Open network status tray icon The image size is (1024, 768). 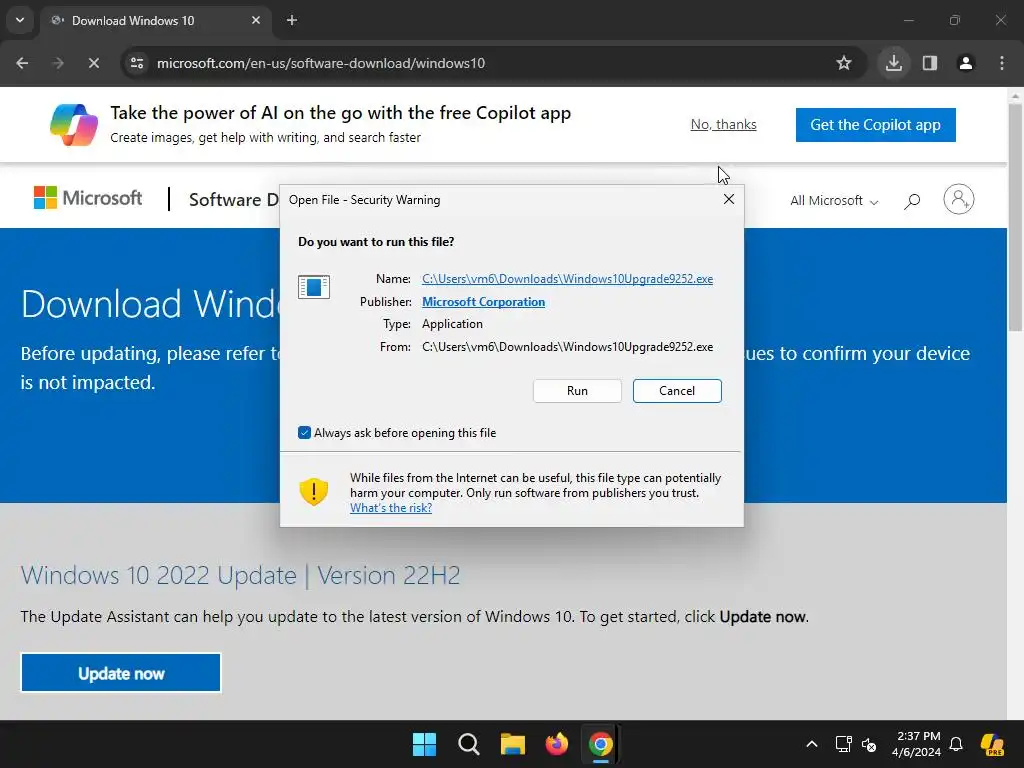(x=843, y=744)
